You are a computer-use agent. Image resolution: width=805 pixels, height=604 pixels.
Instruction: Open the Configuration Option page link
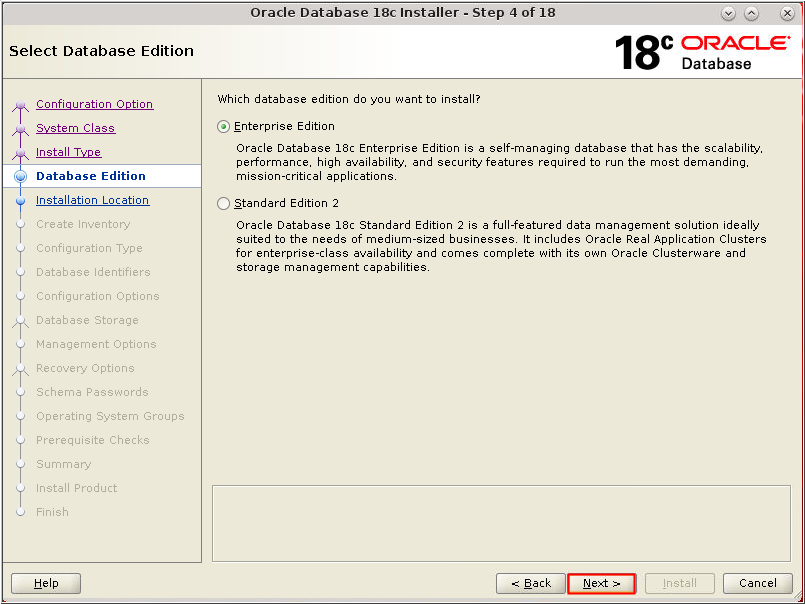click(94, 104)
